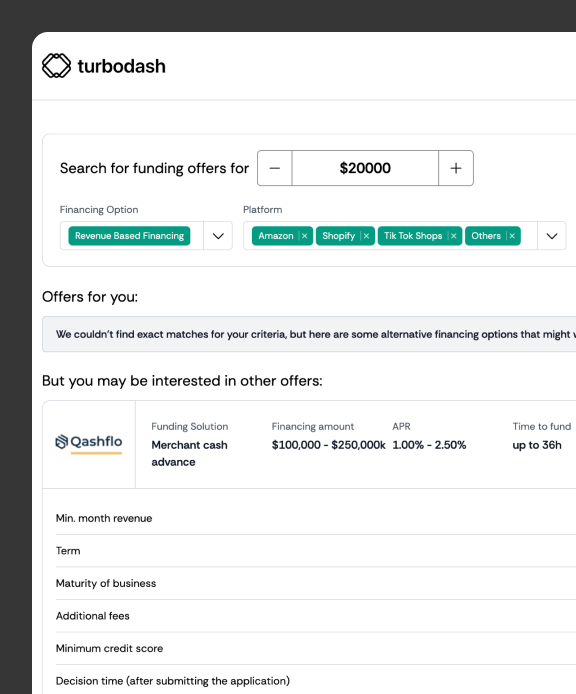Increase funding amount with plus button
Screen dimensions: 576x694
point(456,168)
